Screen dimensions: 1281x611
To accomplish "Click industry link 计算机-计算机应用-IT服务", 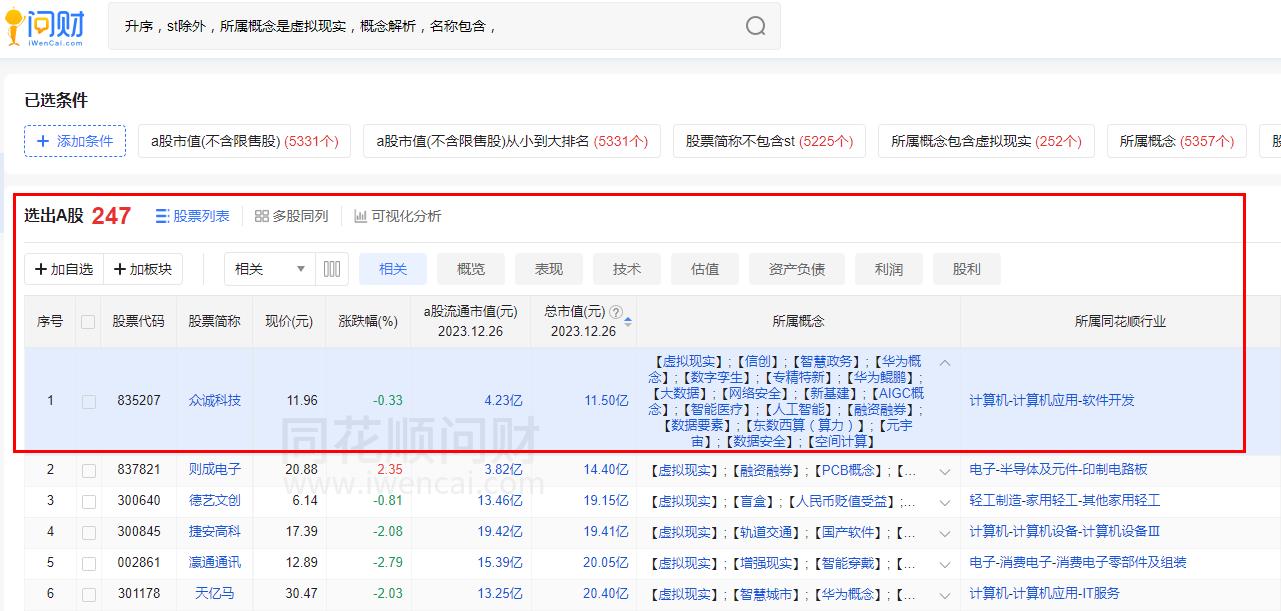I will (x=1045, y=594).
